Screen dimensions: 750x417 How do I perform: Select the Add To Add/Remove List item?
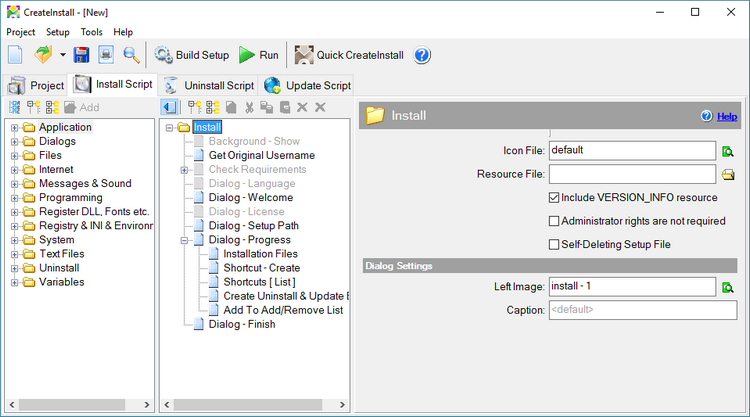283,310
